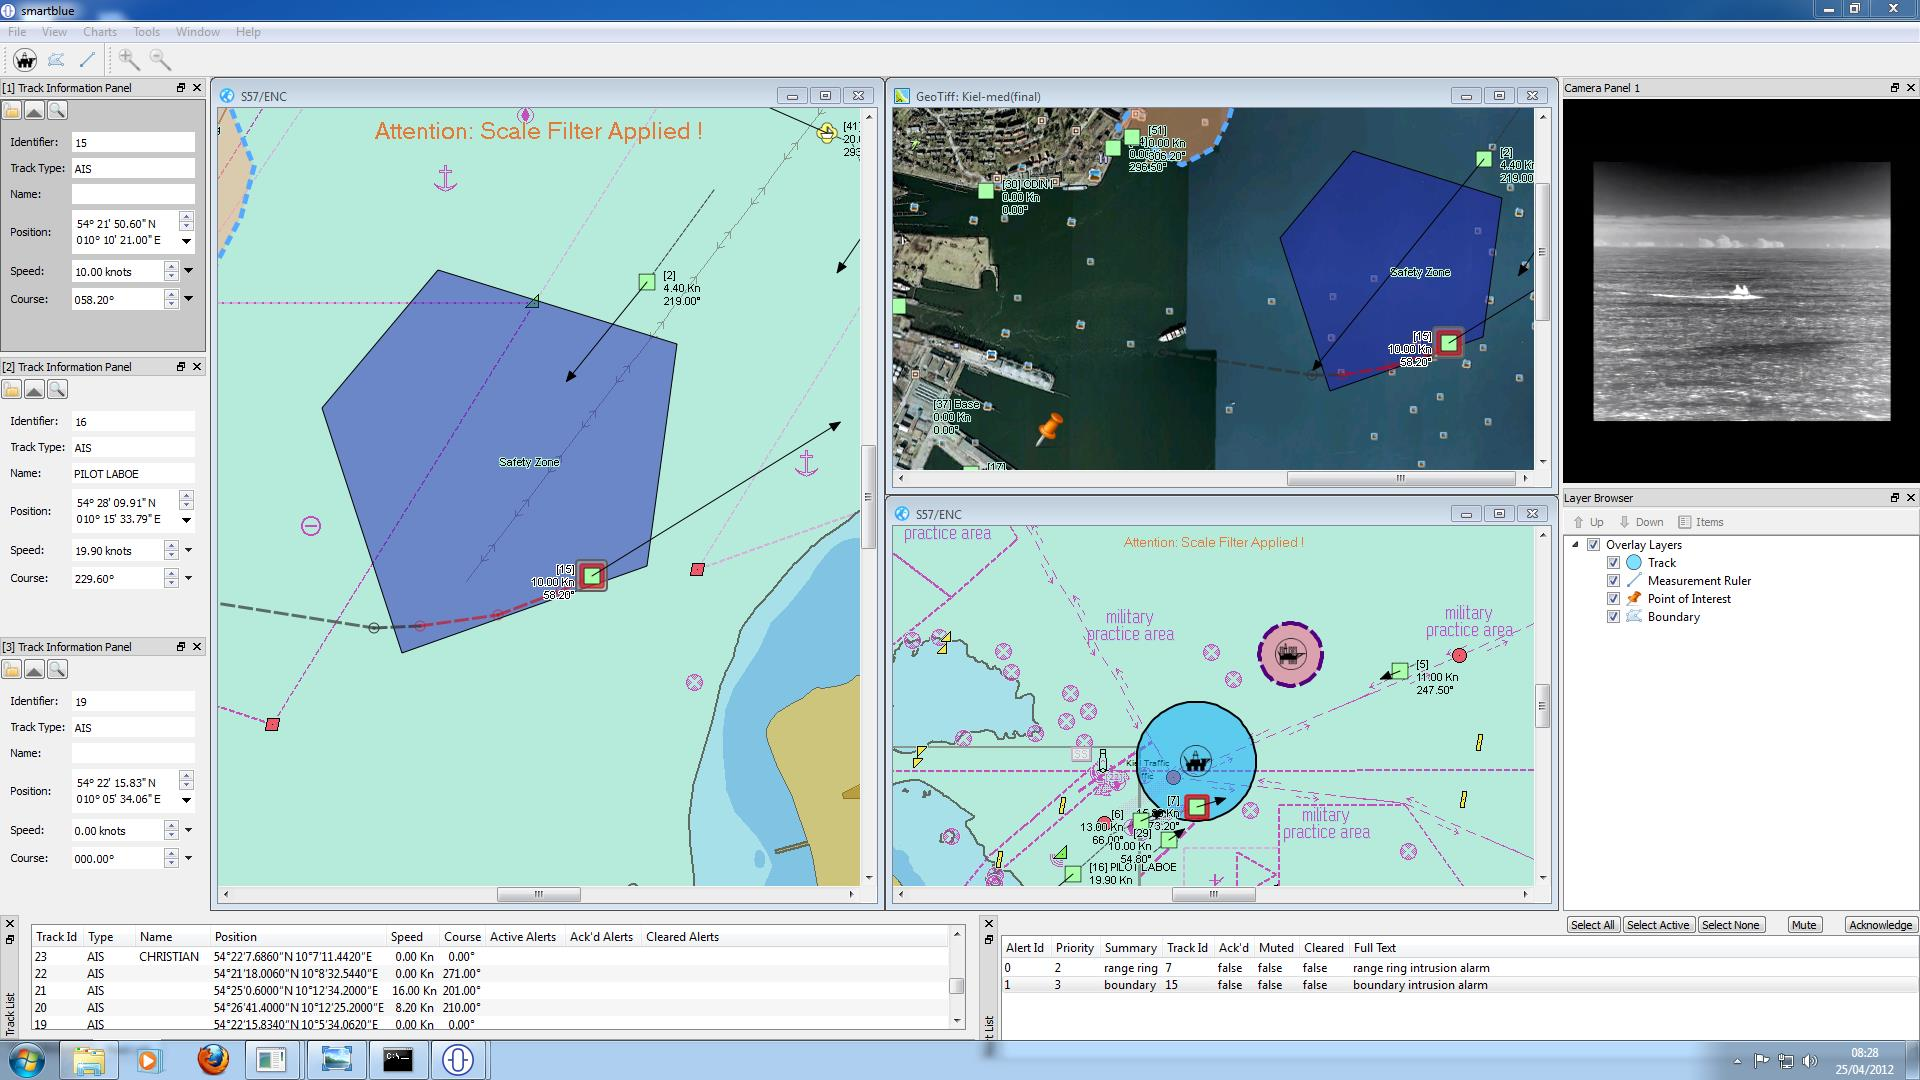Viewport: 1920px width, 1080px height.
Task: Click the orange pushpin point of interest
Action: pos(1049,430)
